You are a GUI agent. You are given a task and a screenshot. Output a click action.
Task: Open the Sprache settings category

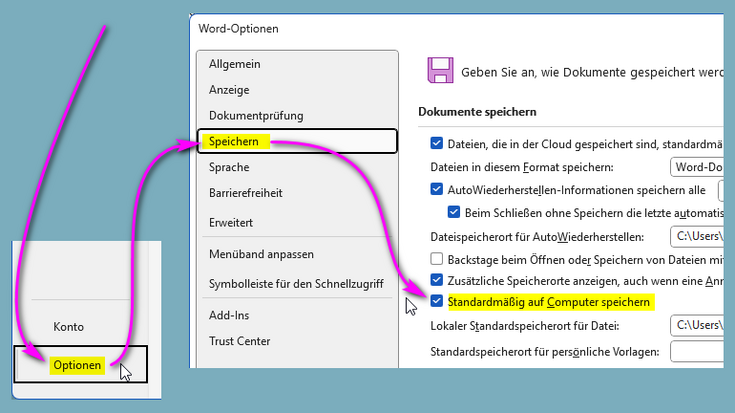pyautogui.click(x=229, y=167)
